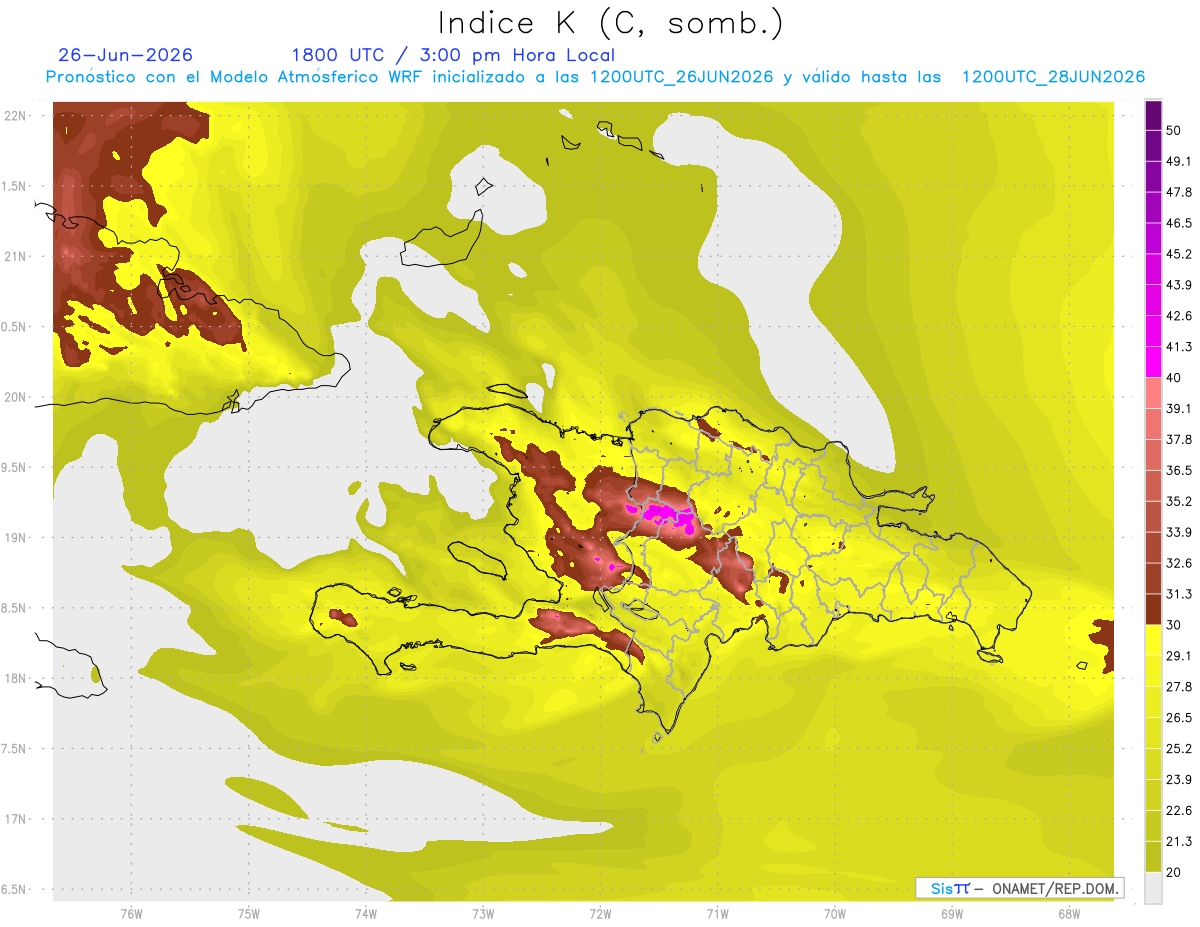Click the "22N" latitude label
This screenshot has width=1200, height=927.
click(x=17, y=116)
